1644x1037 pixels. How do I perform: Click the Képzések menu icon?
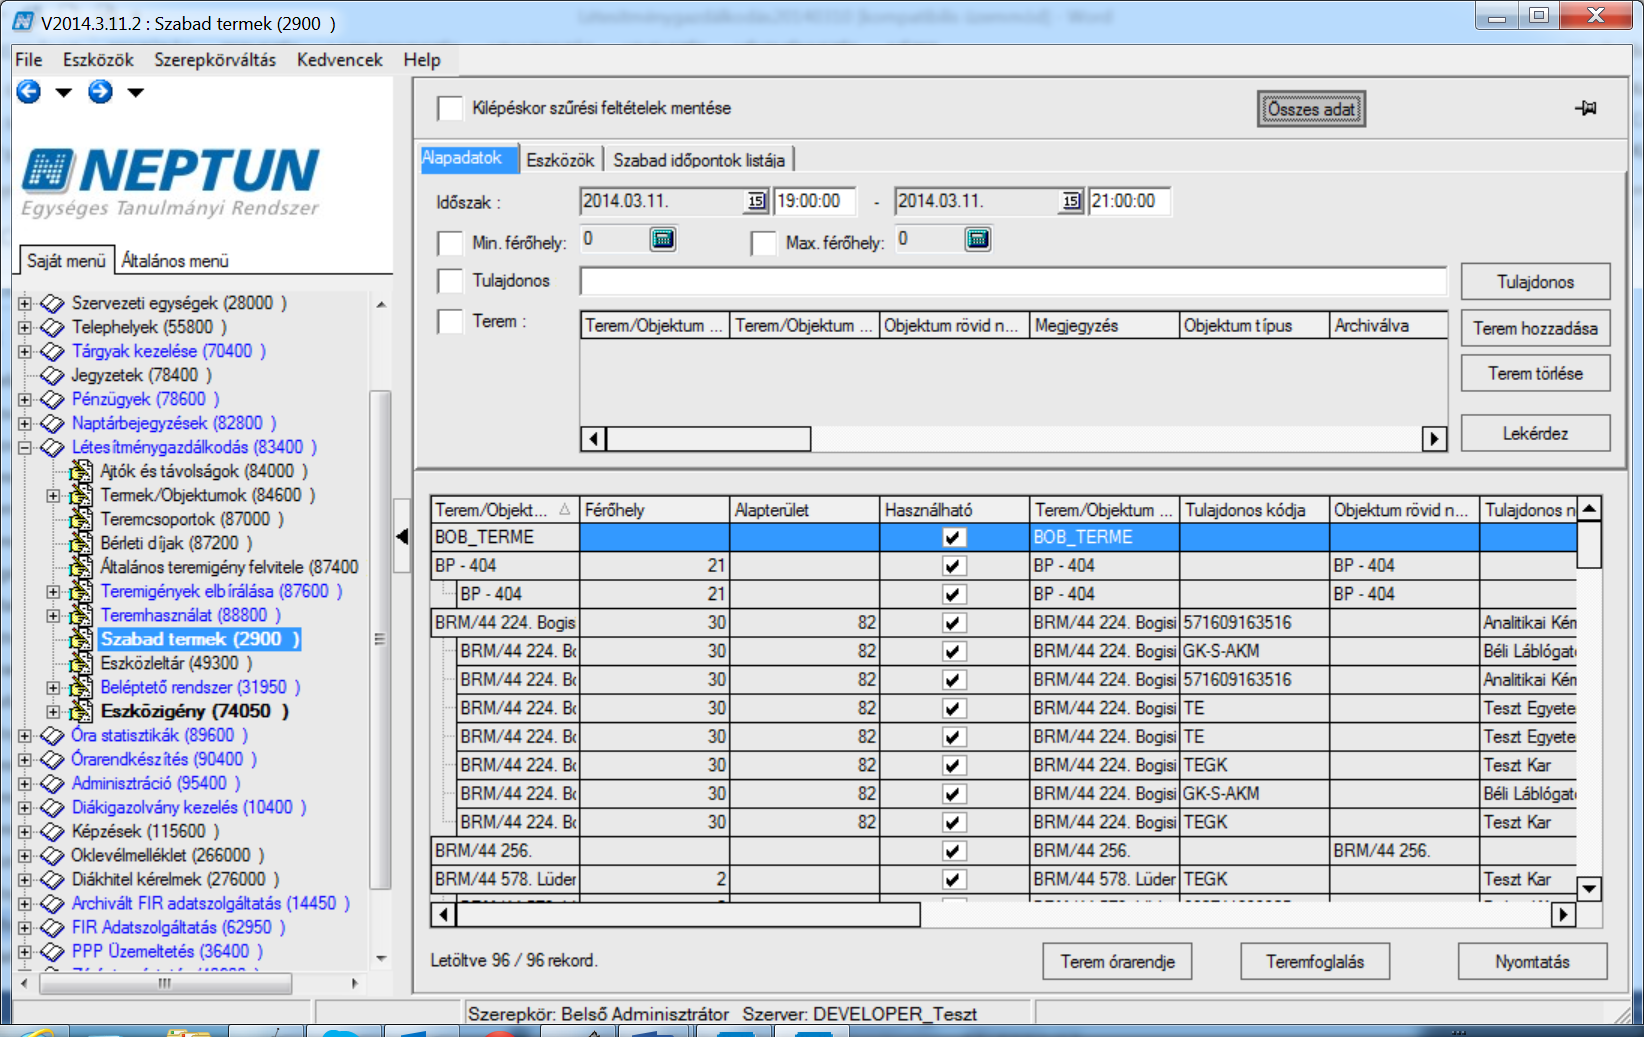(x=52, y=831)
